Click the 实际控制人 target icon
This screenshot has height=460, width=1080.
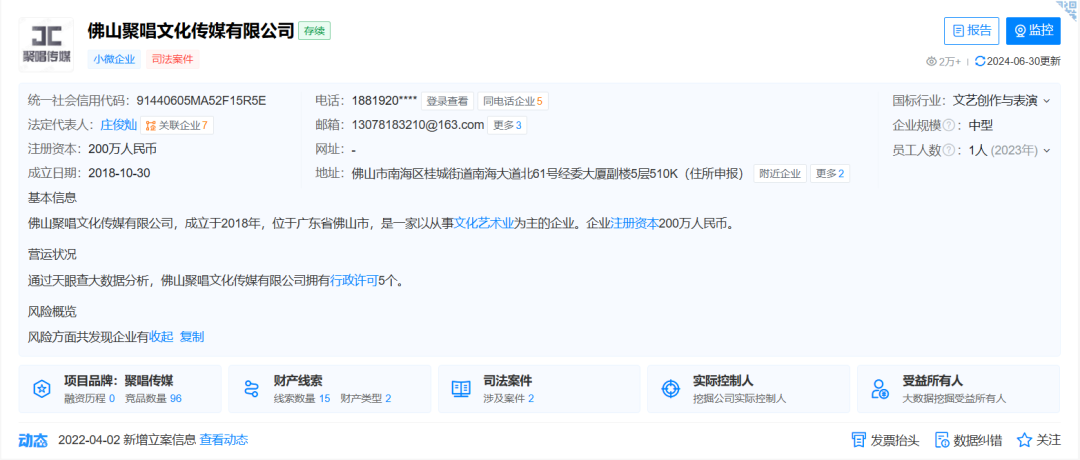pyautogui.click(x=670, y=389)
